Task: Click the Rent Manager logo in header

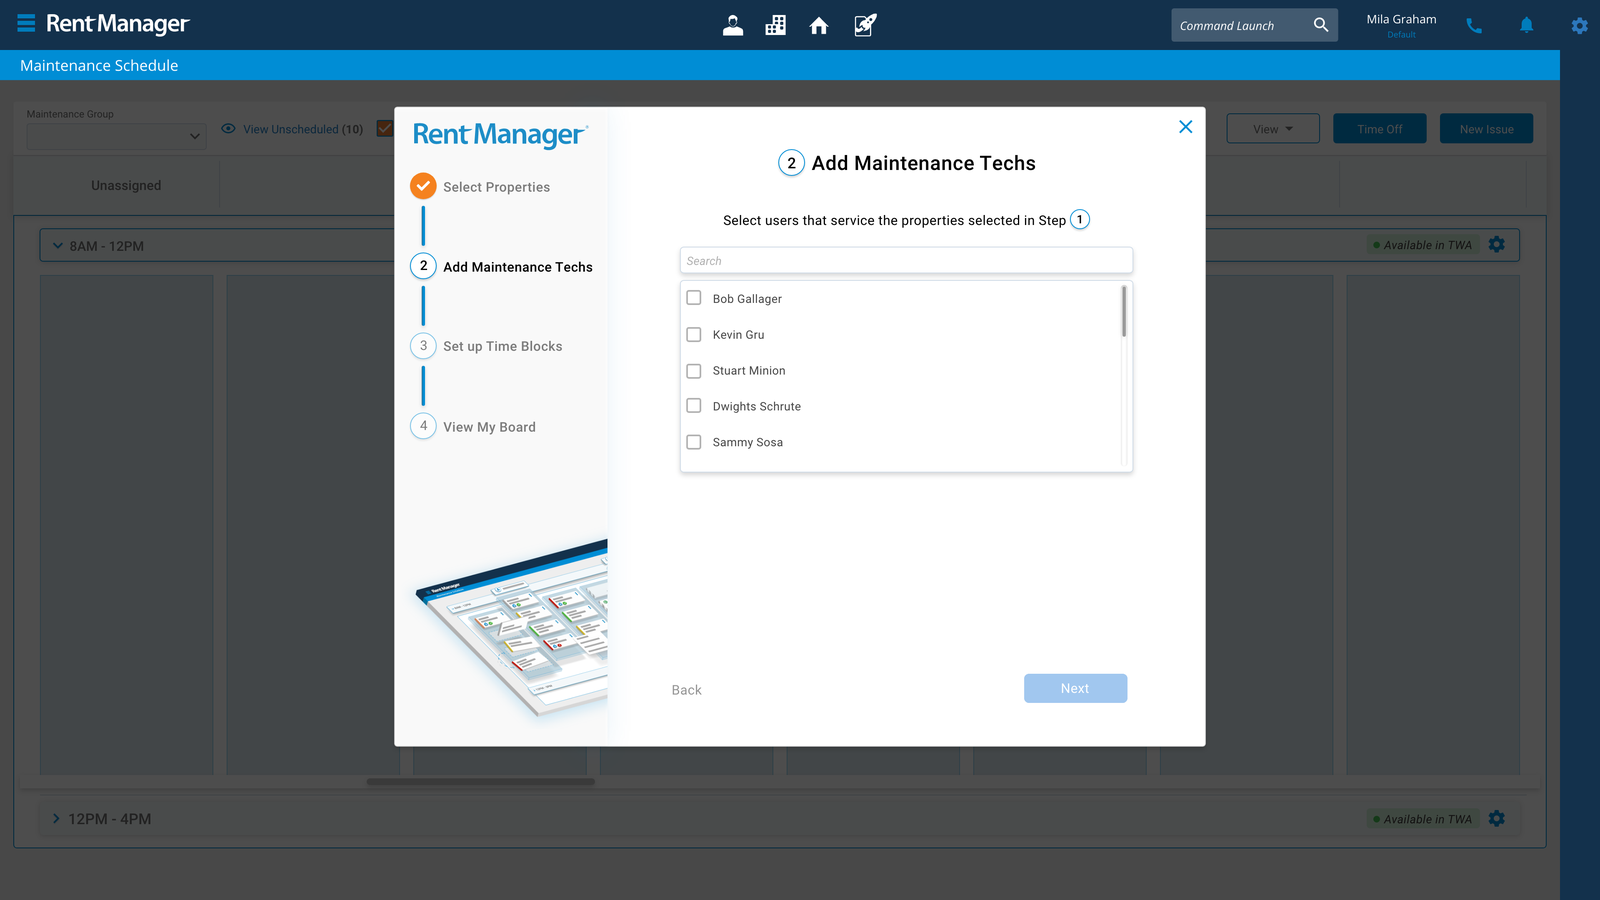Action: coord(118,24)
